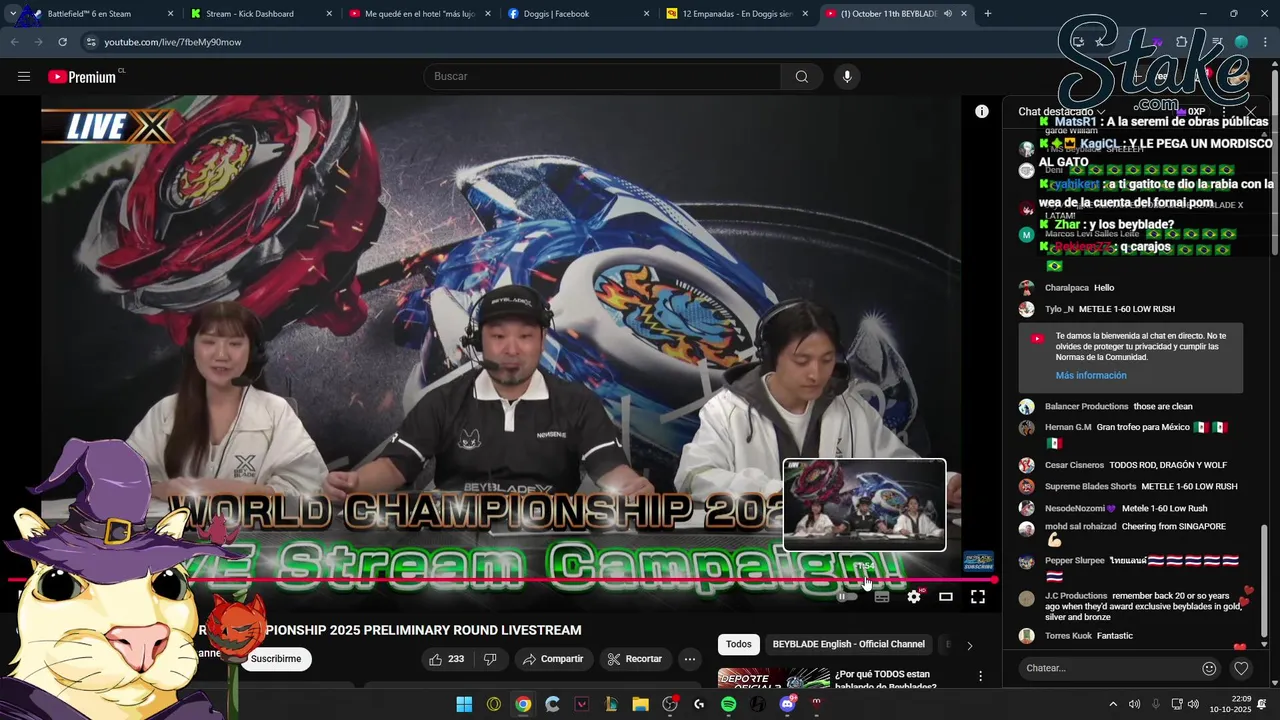The height and width of the screenshot is (720, 1280).
Task: Open emoji picker in chat input
Action: point(1209,668)
